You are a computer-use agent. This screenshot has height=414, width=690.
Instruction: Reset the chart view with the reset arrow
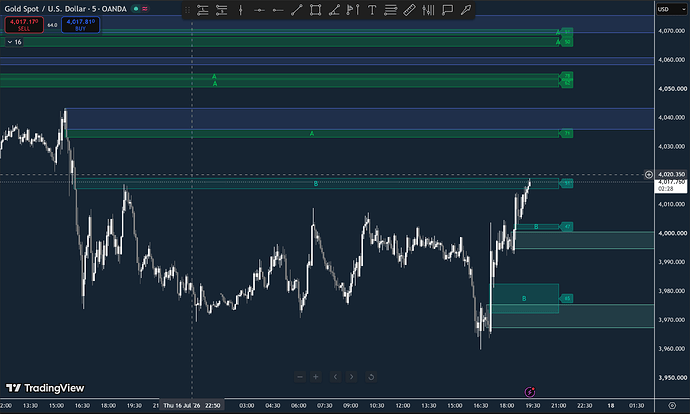pyautogui.click(x=371, y=377)
